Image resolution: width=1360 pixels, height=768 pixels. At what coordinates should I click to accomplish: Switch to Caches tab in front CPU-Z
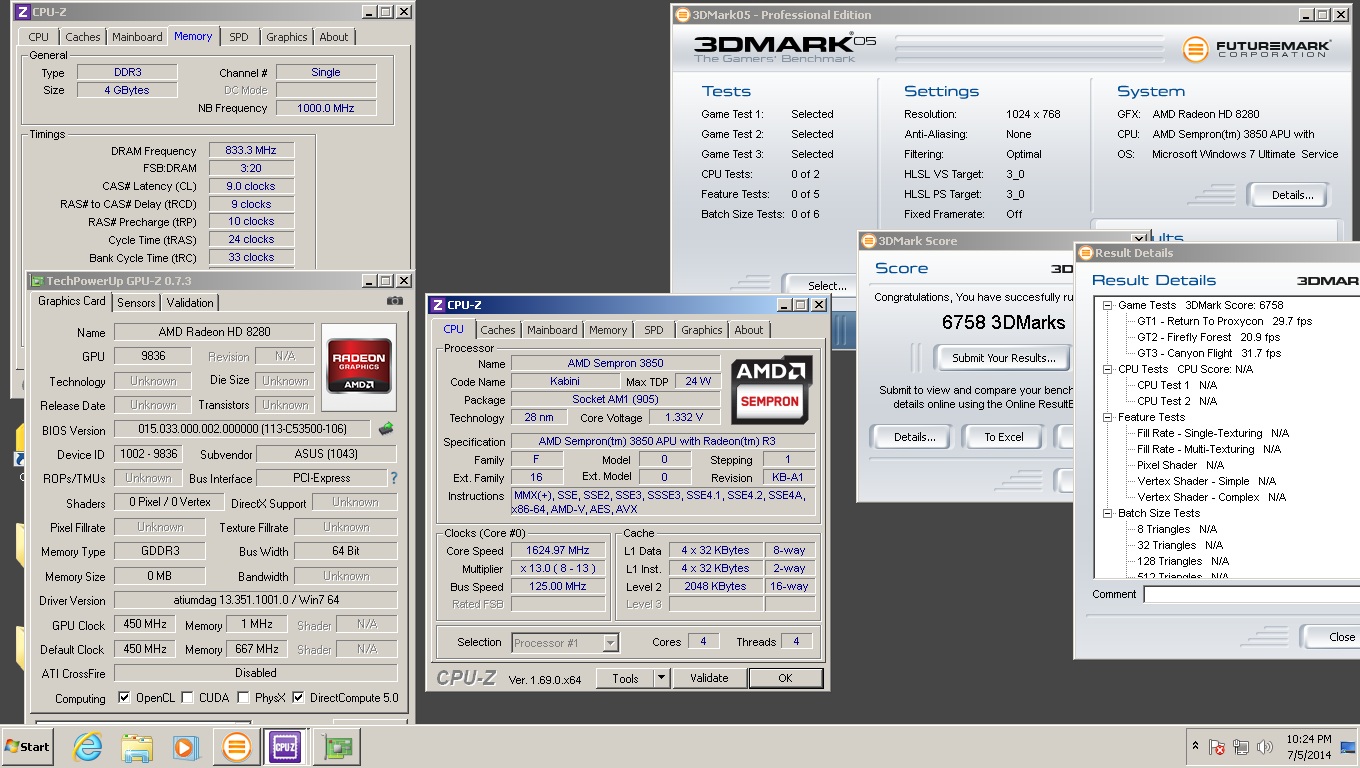(x=497, y=330)
